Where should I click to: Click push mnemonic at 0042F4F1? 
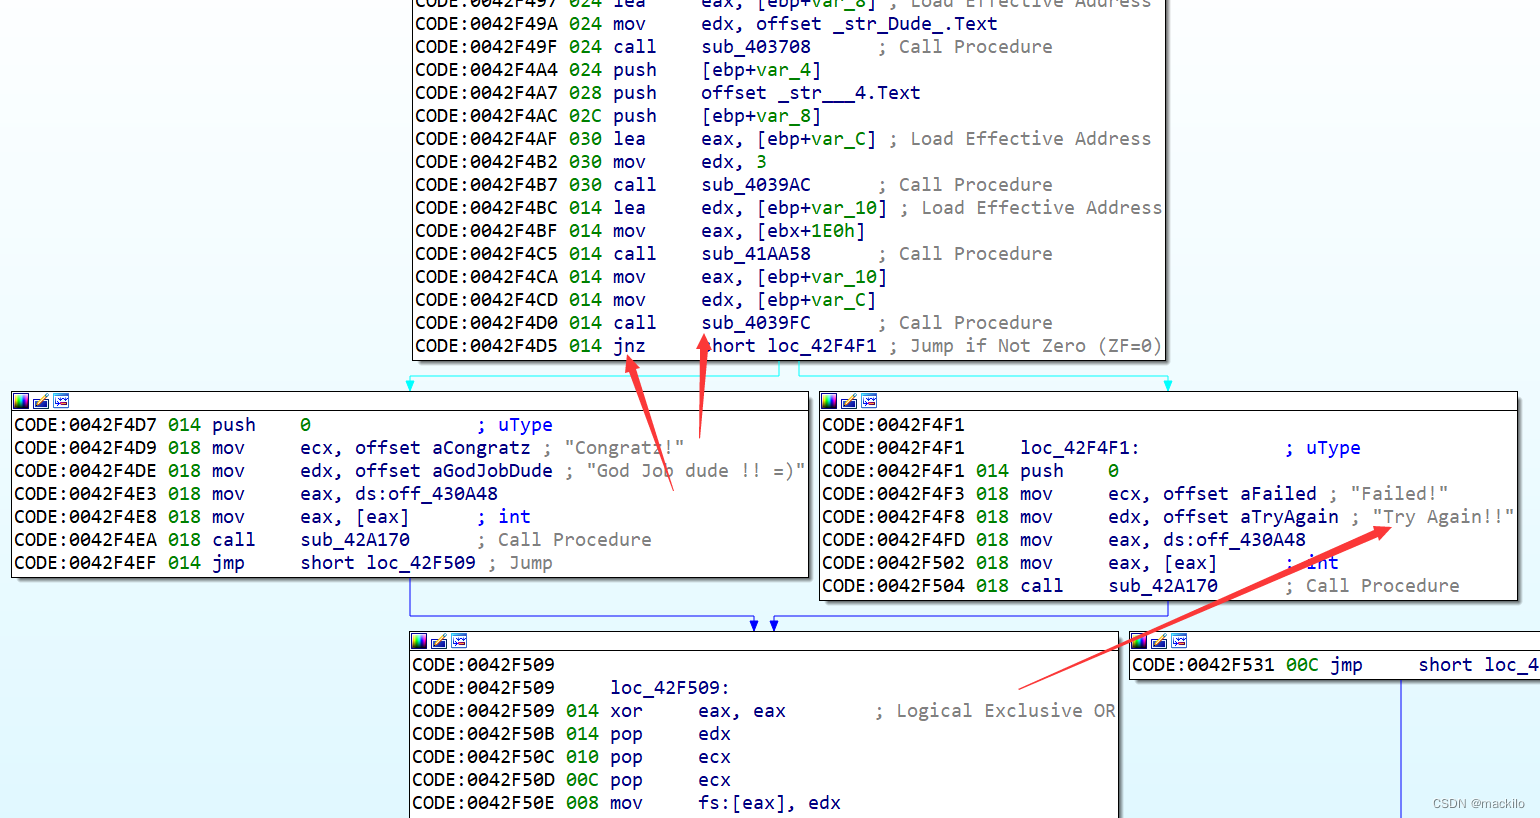click(x=1042, y=471)
